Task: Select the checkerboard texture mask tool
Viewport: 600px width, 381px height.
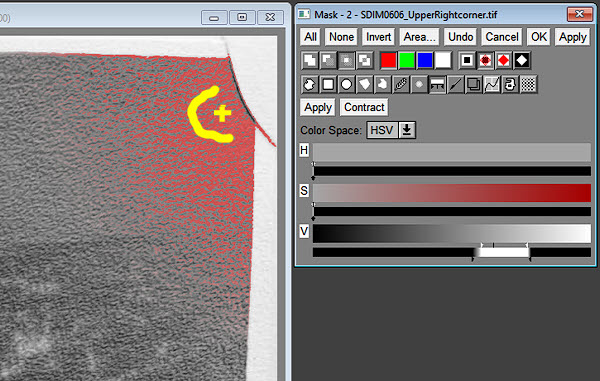Action: [x=528, y=85]
